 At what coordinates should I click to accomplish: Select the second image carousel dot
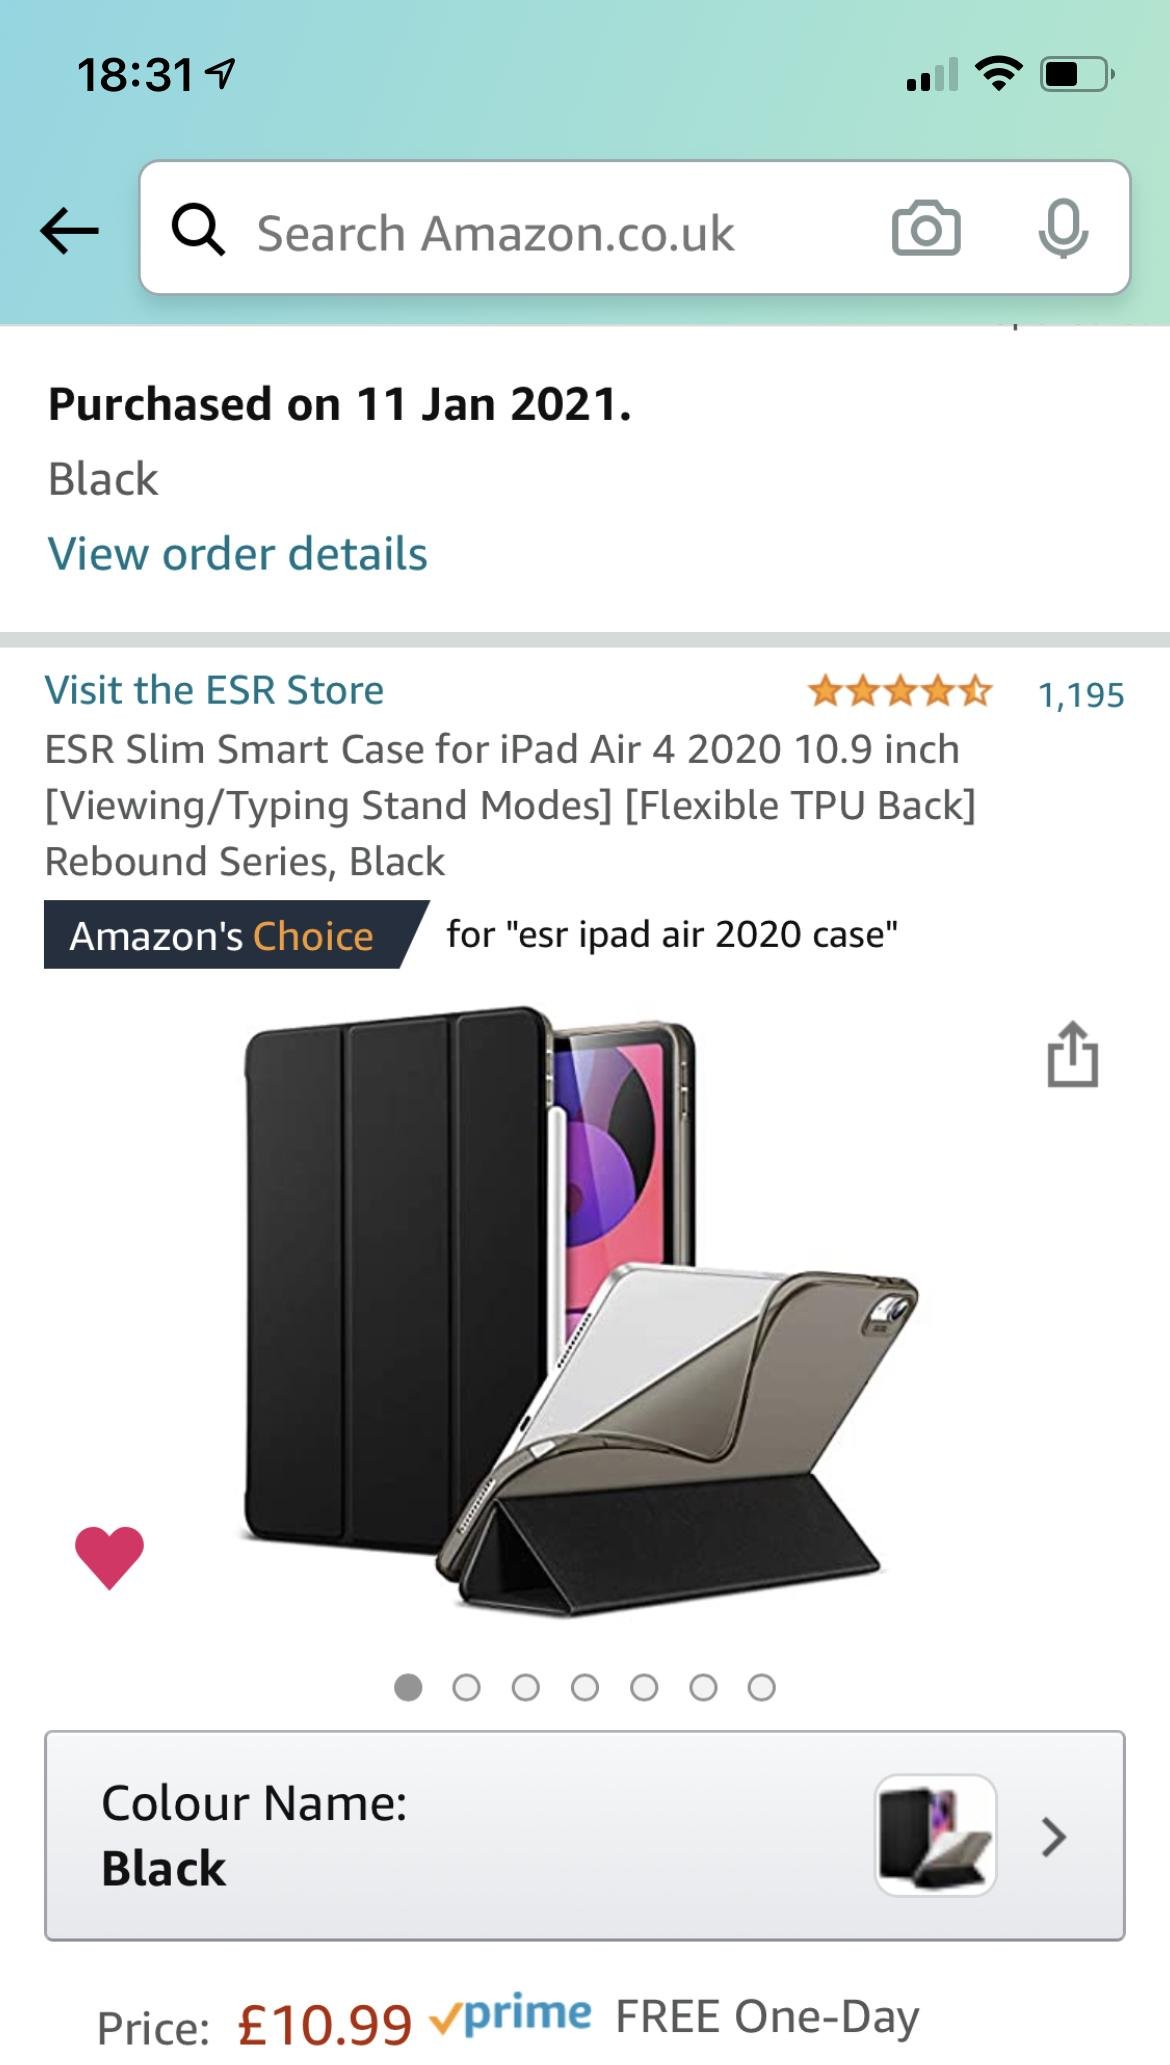coord(466,1688)
